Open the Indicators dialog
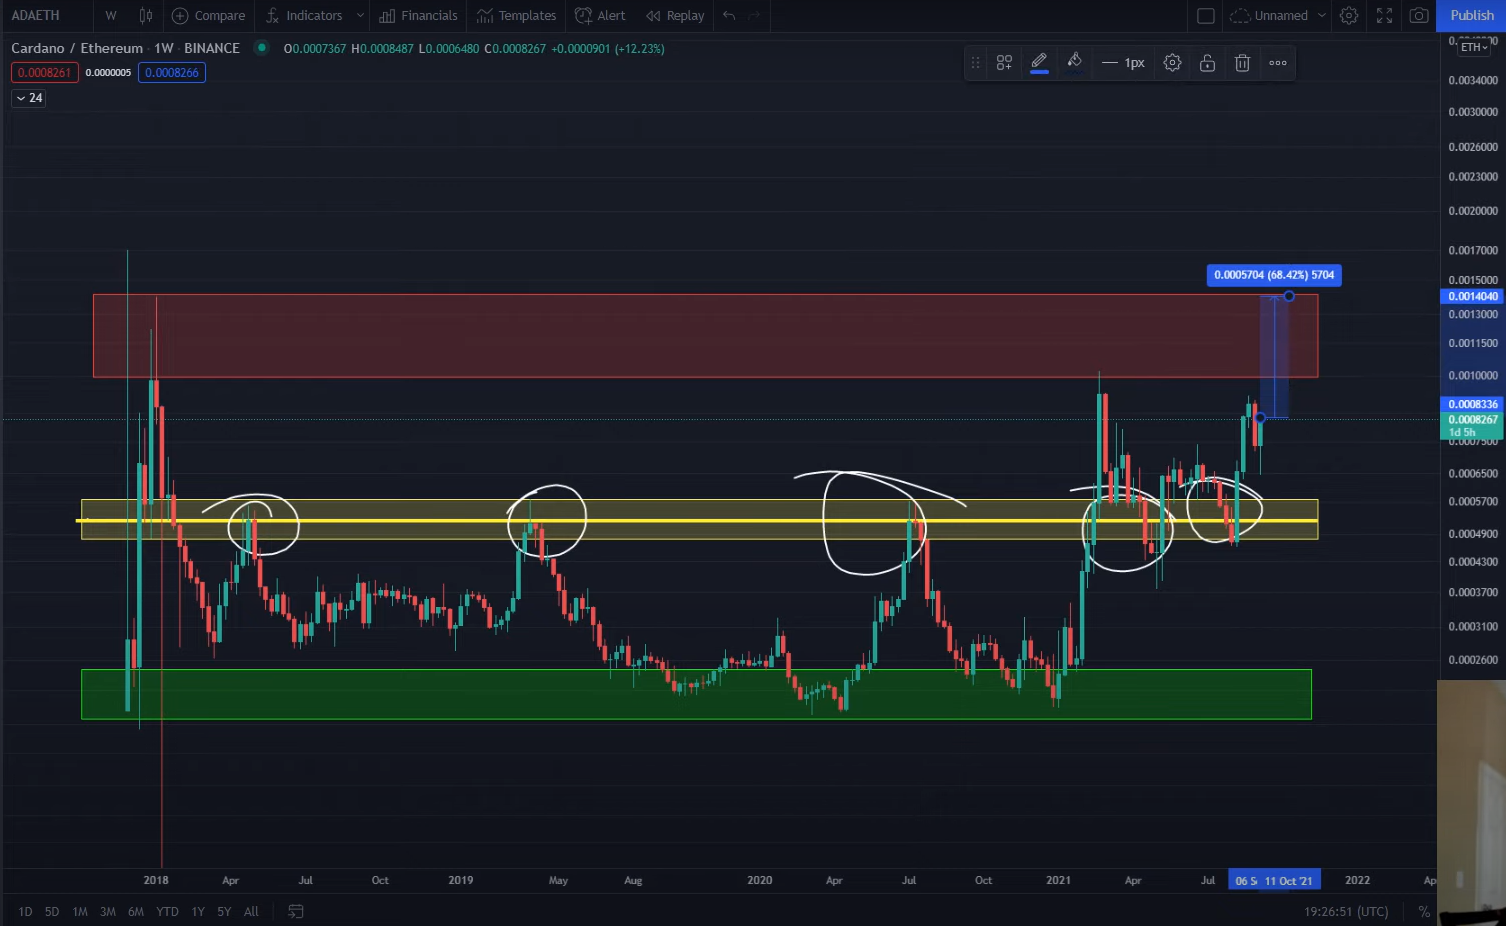Screen dimensions: 1506x926 coord(304,15)
